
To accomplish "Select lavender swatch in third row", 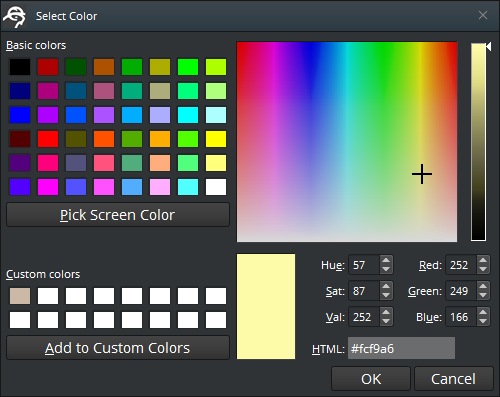I will click(x=160, y=115).
